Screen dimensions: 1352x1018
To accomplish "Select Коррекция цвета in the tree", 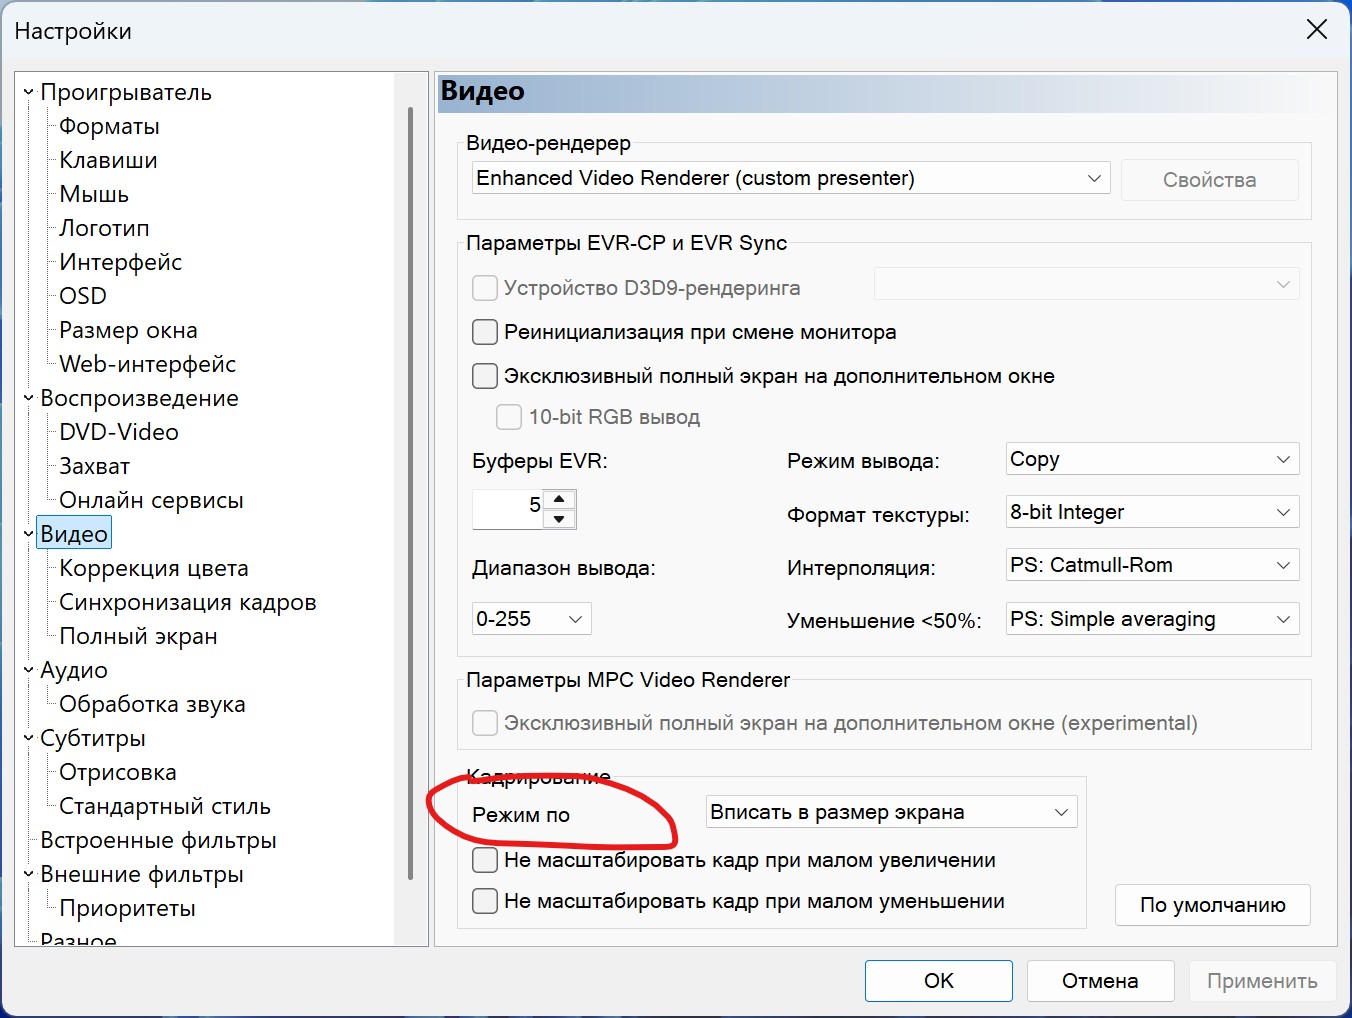I will pos(154,568).
